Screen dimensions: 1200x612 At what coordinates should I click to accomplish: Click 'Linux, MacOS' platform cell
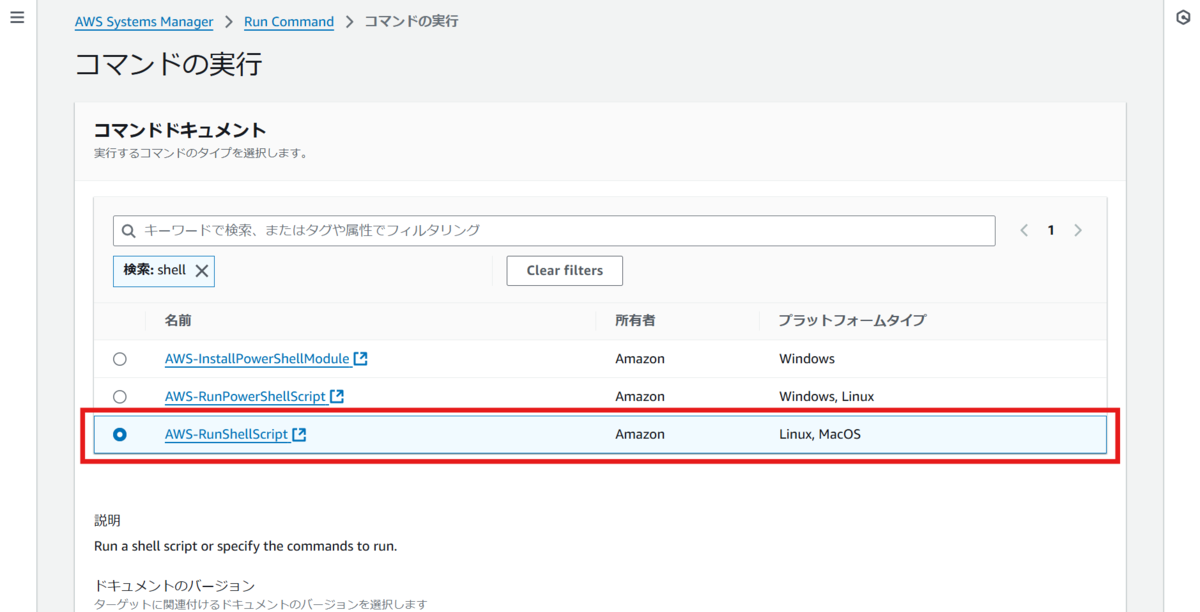click(x=820, y=434)
